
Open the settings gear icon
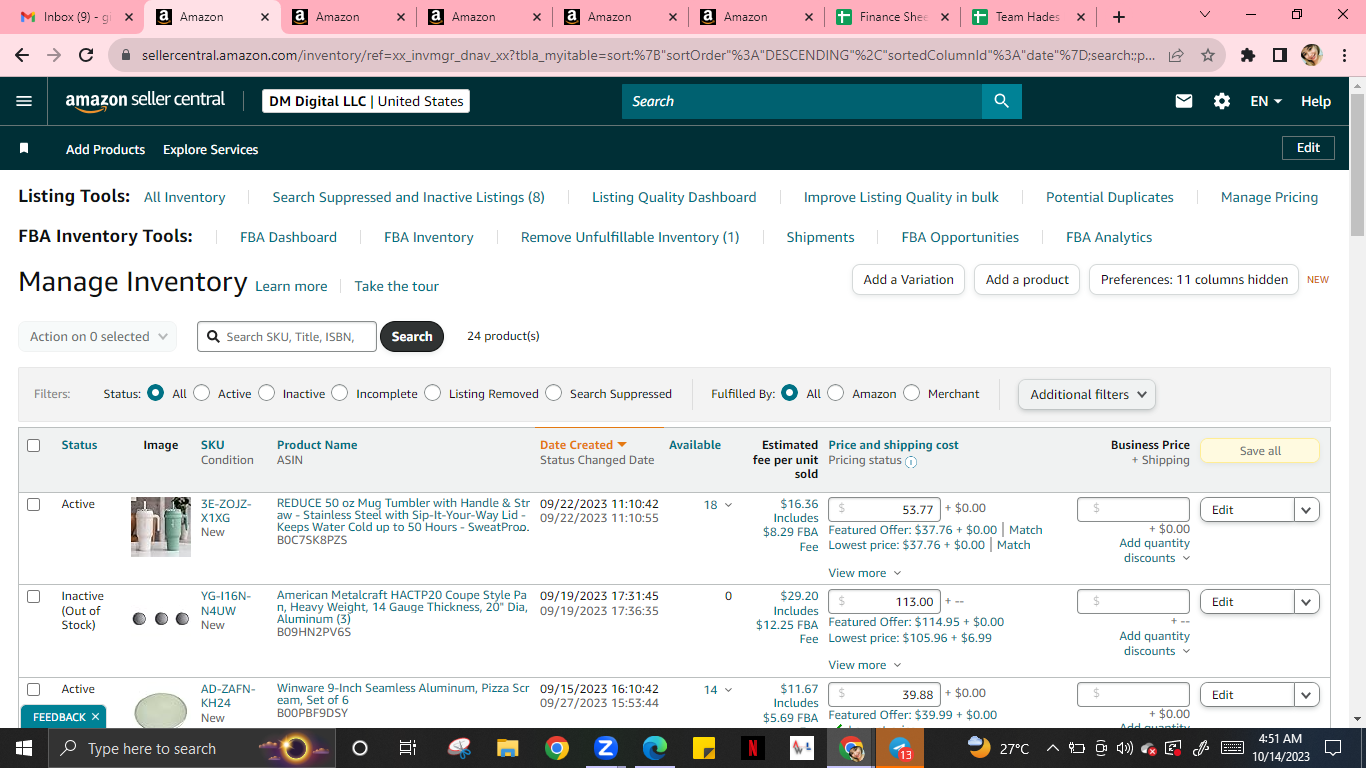click(1221, 101)
